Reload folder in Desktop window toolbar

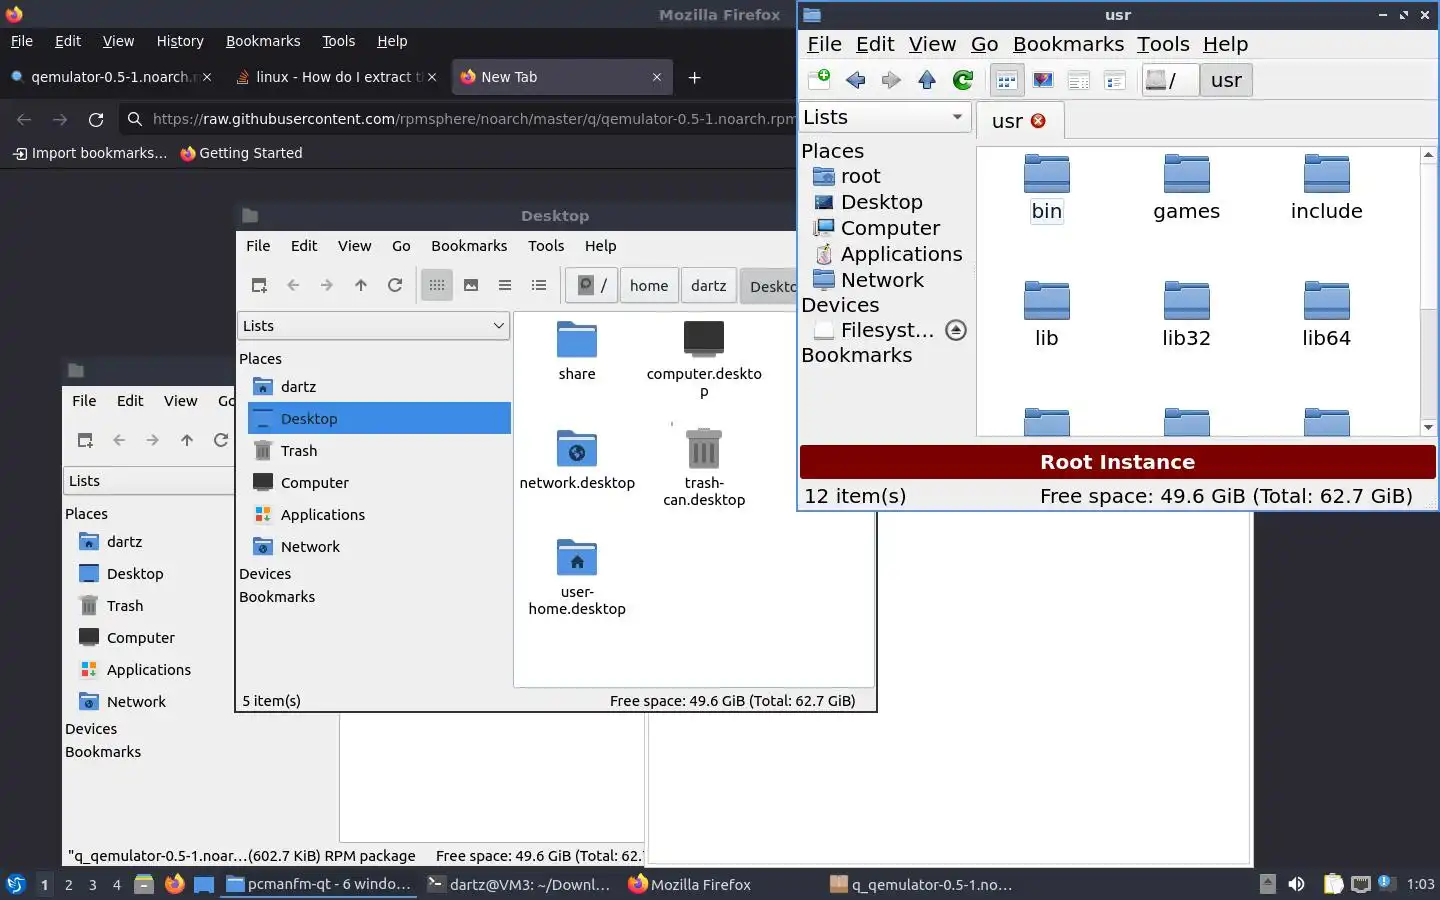coord(395,285)
